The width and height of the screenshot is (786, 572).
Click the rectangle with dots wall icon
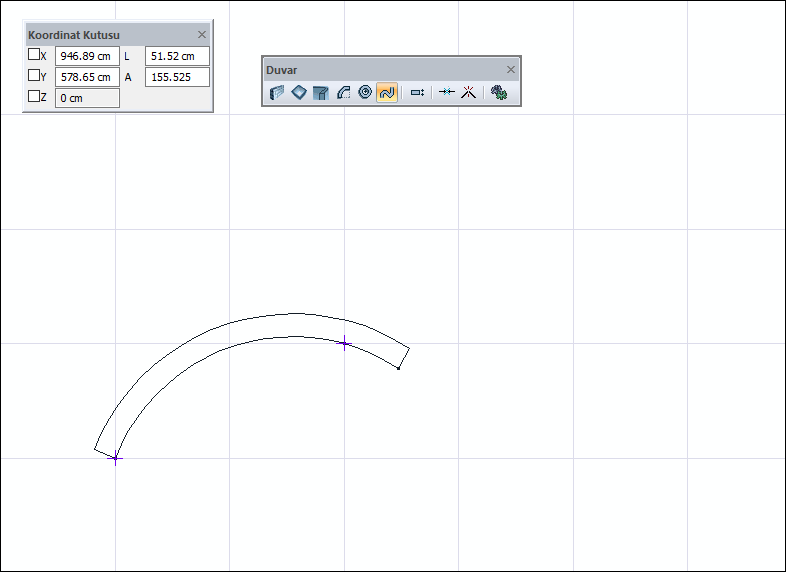pos(417,92)
